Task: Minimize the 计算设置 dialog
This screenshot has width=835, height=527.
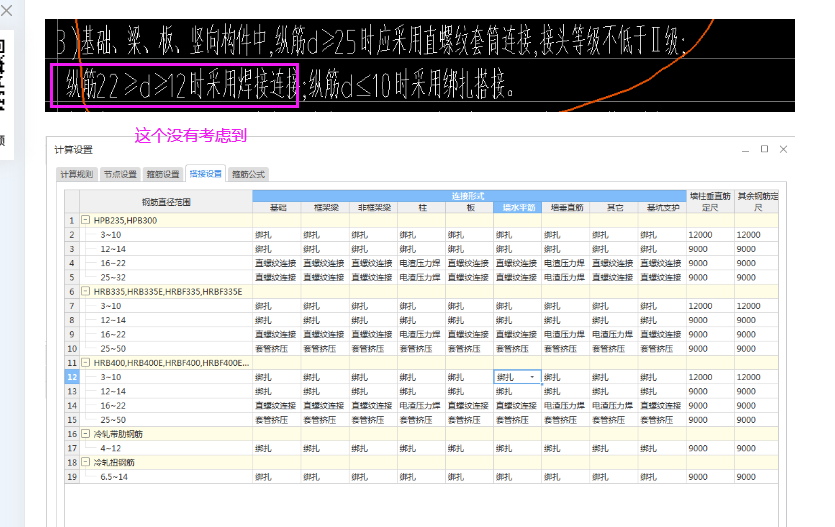Action: (746, 150)
